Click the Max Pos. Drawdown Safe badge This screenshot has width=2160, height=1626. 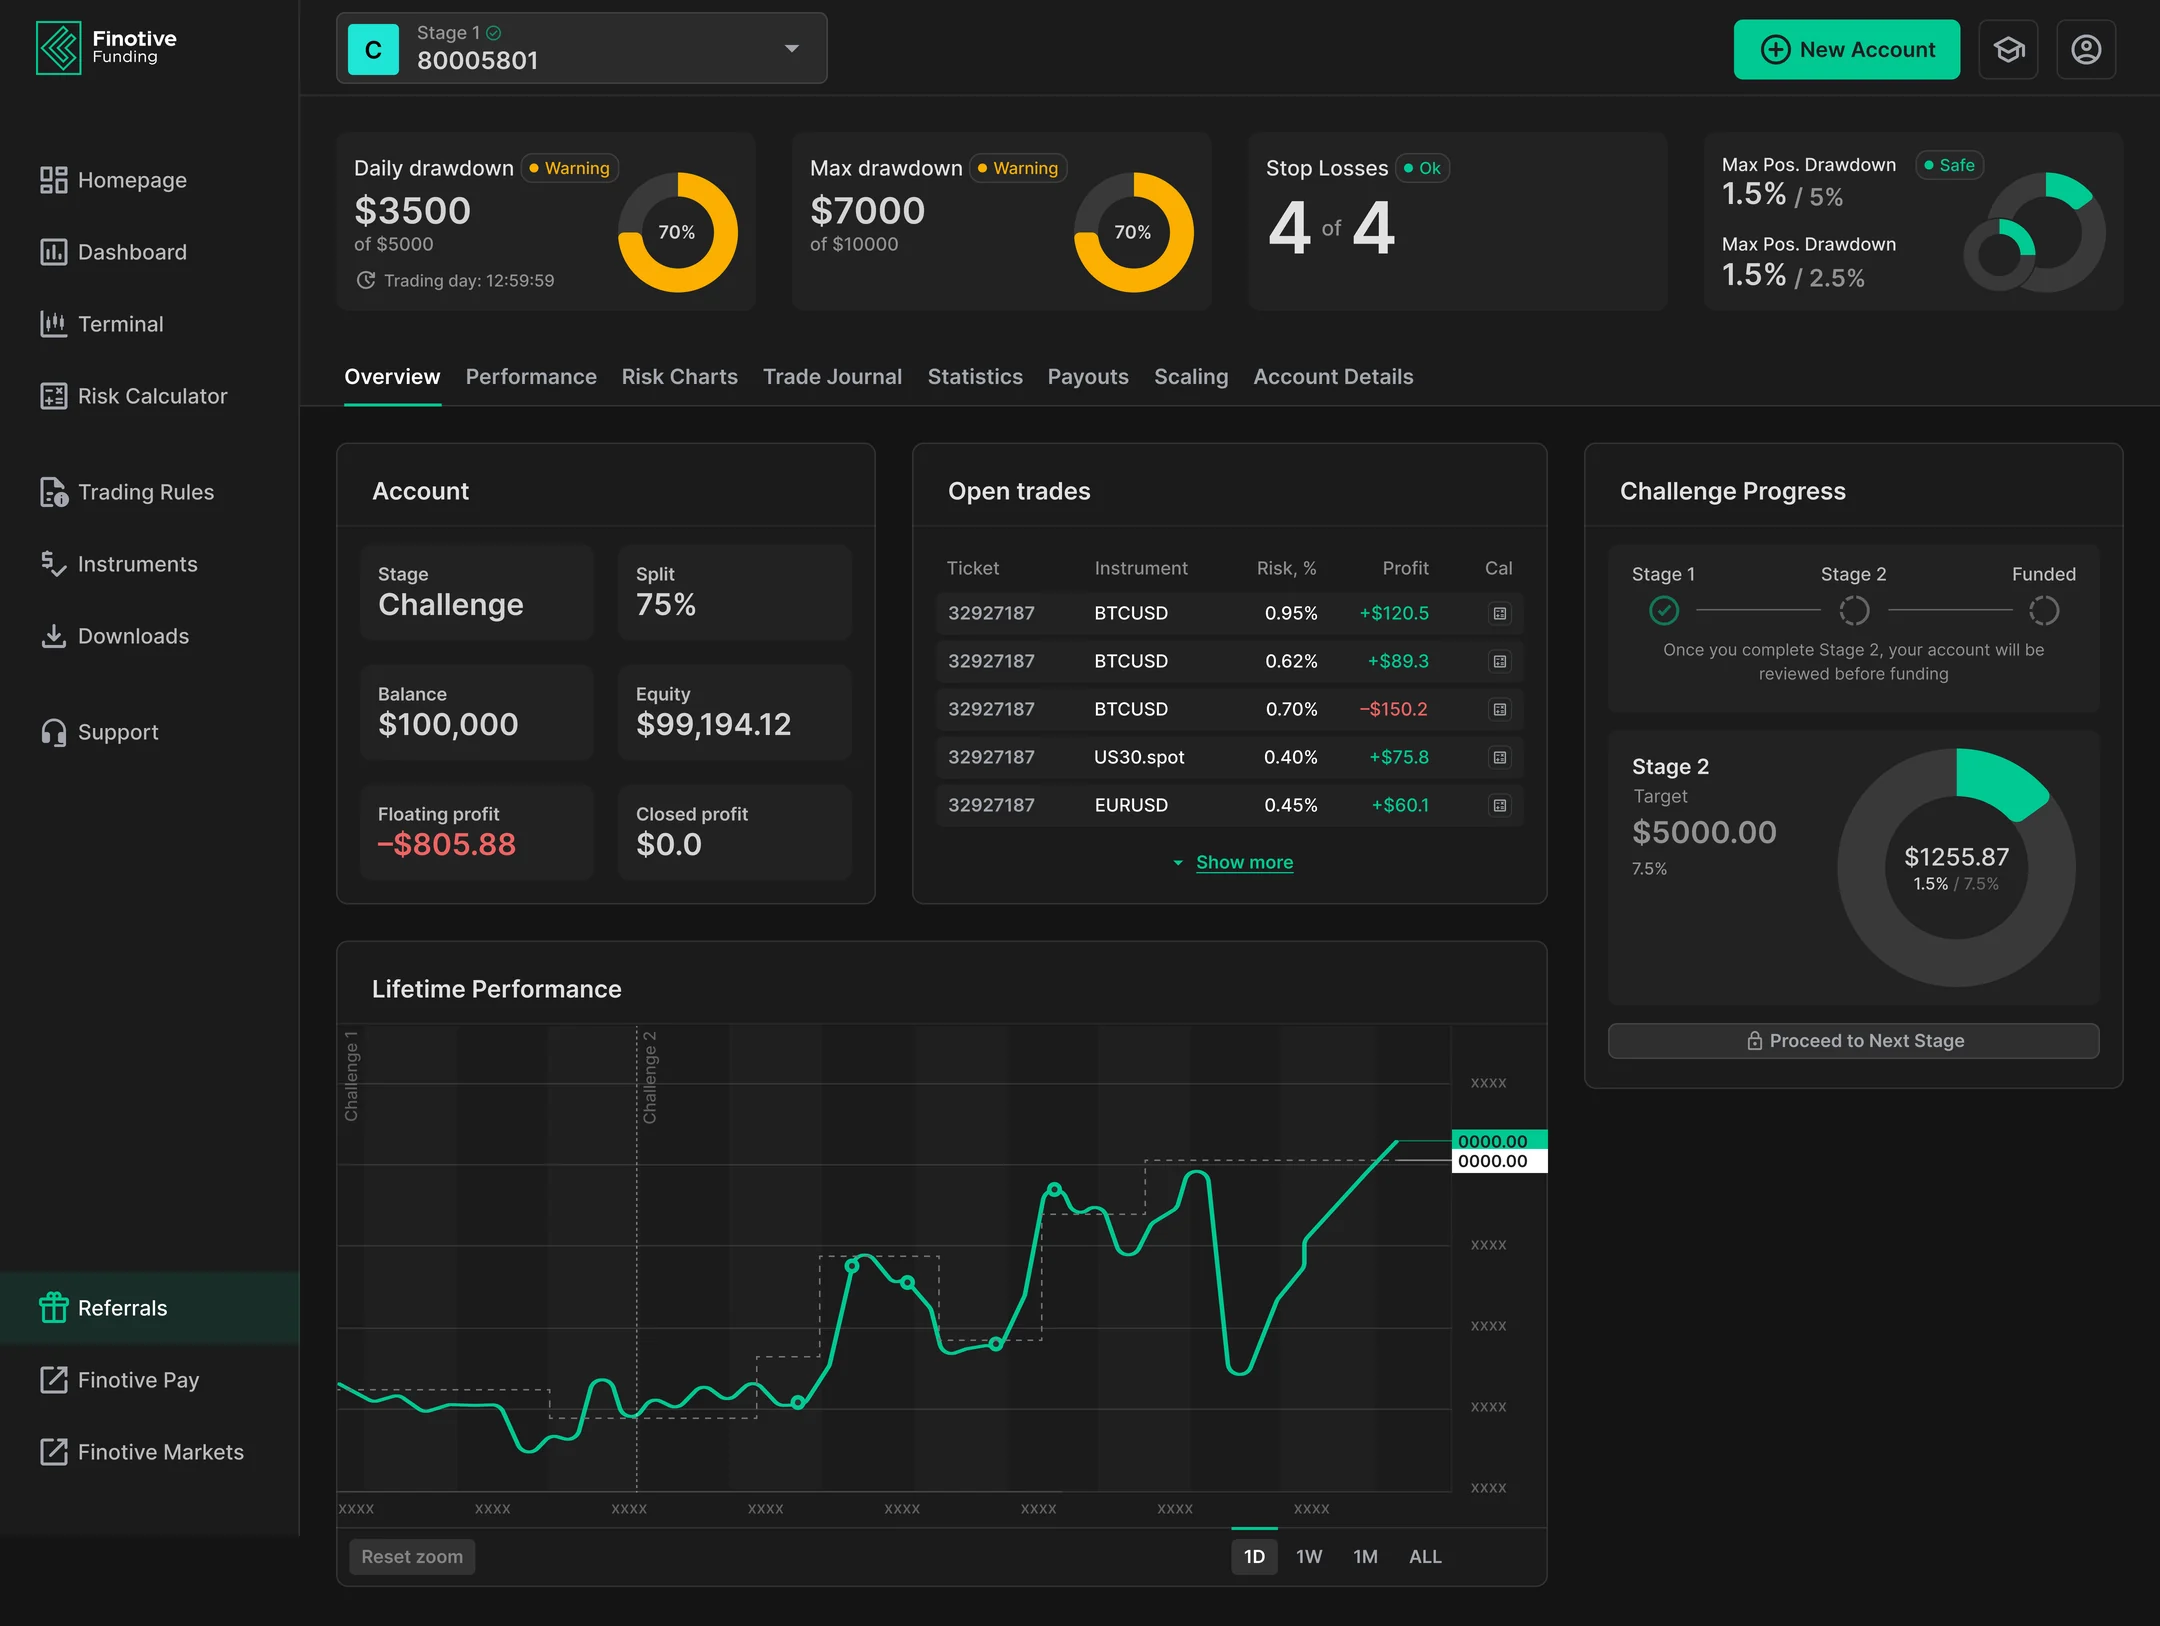[x=1950, y=165]
